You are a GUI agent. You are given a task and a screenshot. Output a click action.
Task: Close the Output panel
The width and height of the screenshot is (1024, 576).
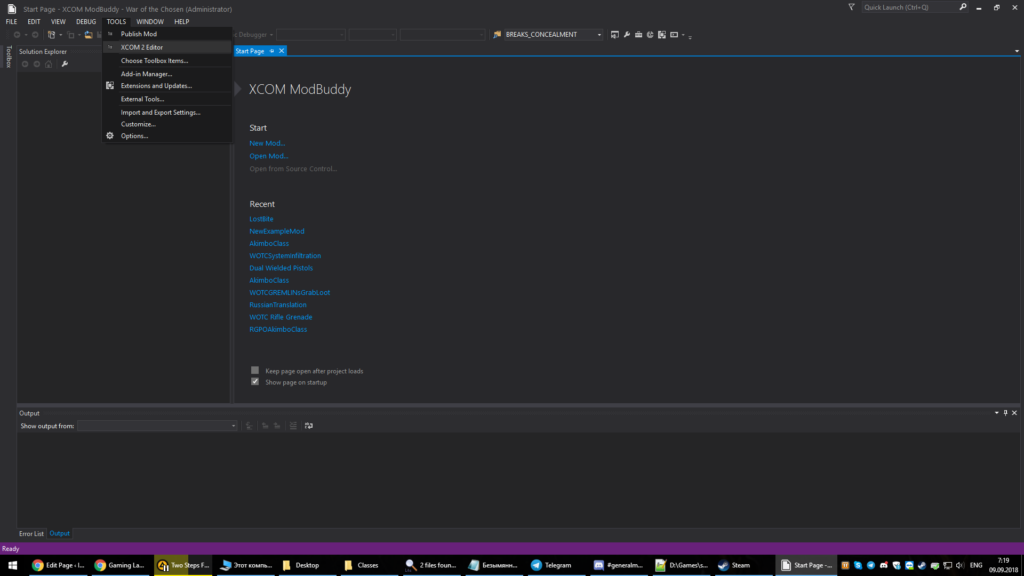pos(1014,413)
